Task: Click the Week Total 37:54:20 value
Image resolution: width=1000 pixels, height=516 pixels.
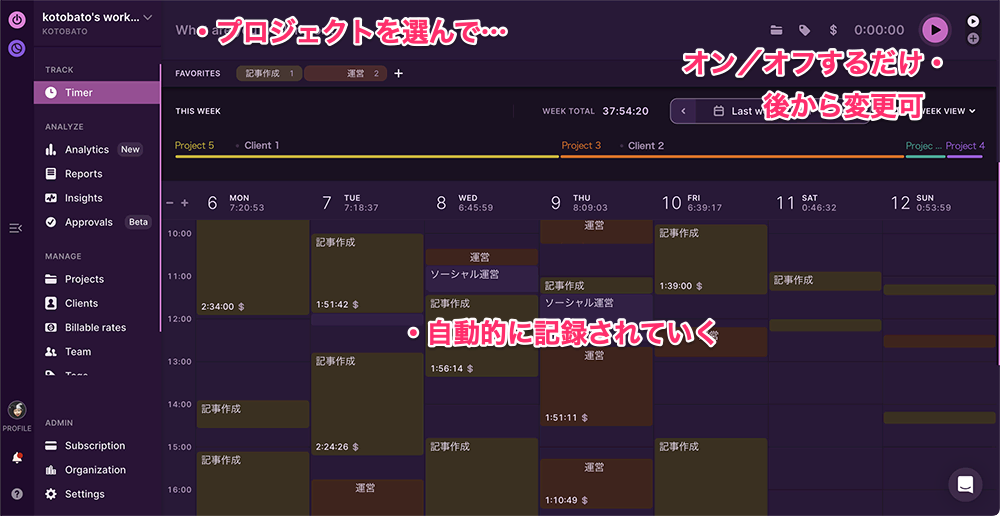Action: click(626, 111)
